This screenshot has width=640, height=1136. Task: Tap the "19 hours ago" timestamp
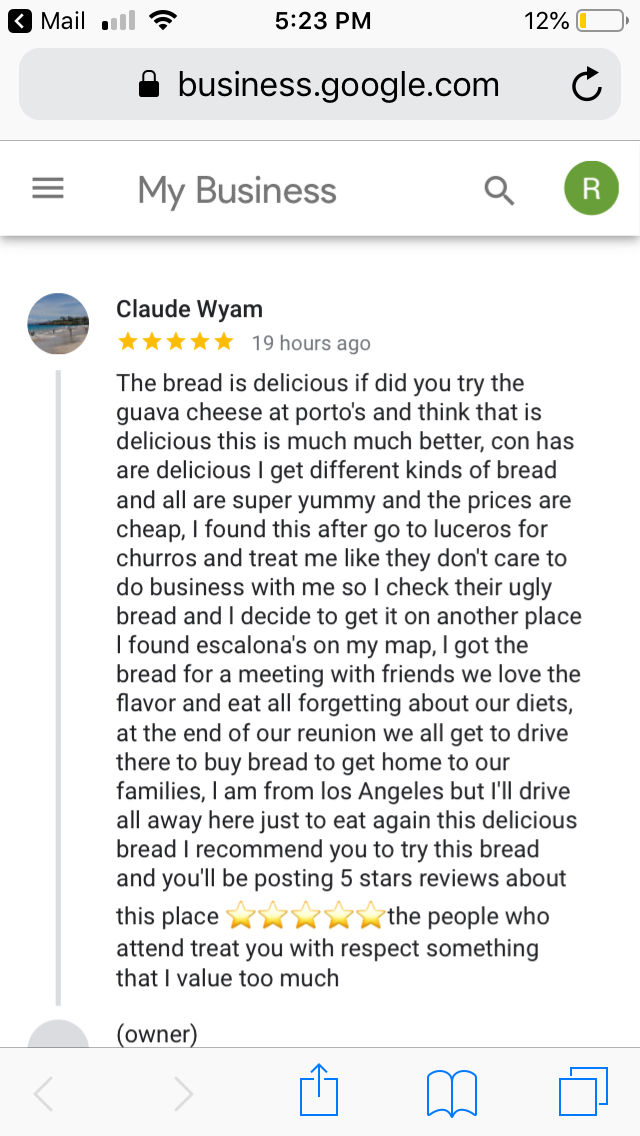click(311, 343)
